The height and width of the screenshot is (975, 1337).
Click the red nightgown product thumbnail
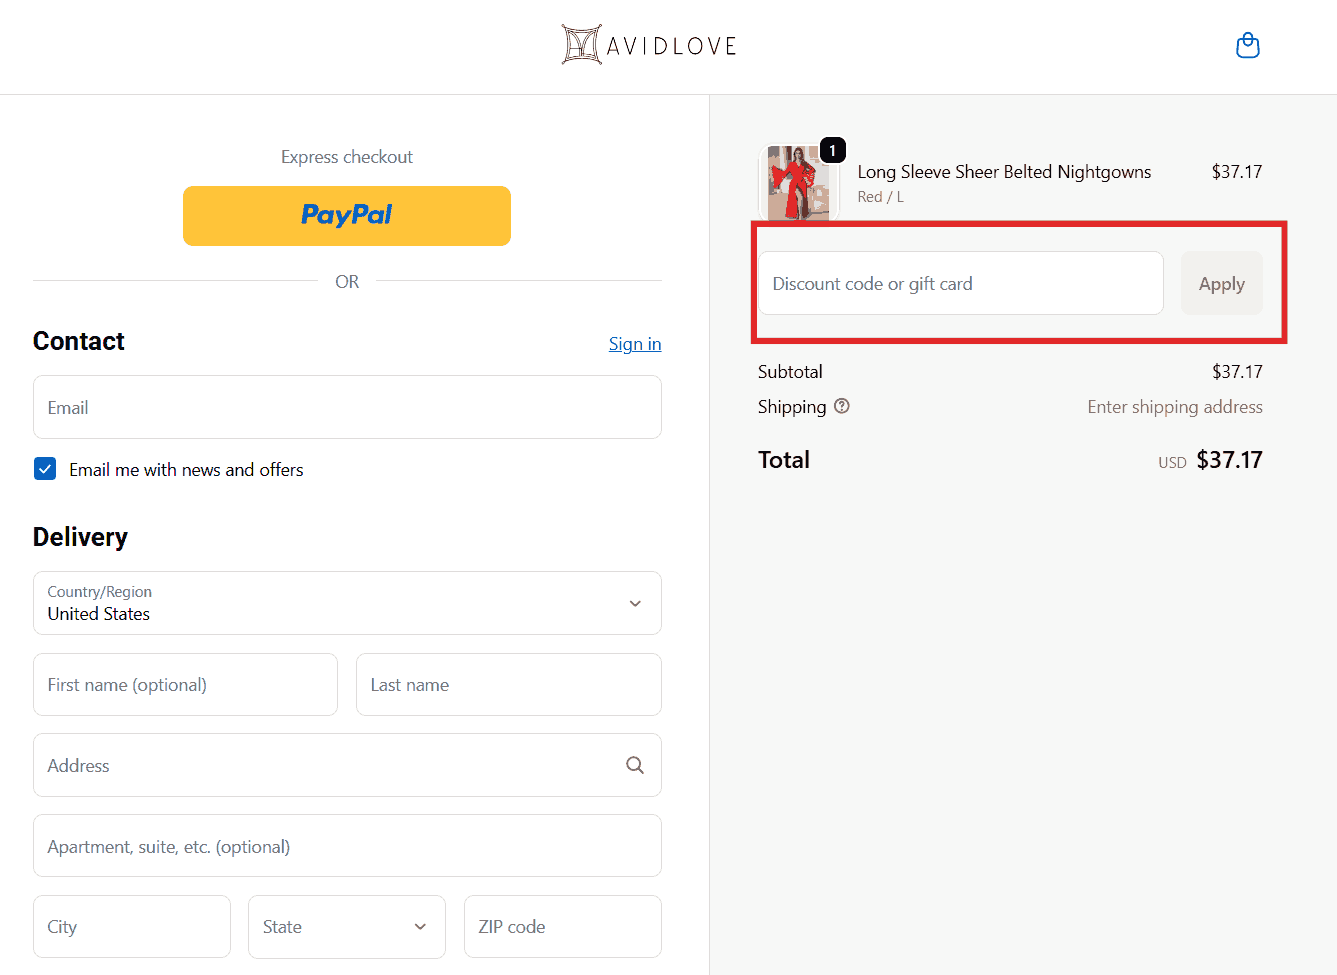(x=797, y=184)
